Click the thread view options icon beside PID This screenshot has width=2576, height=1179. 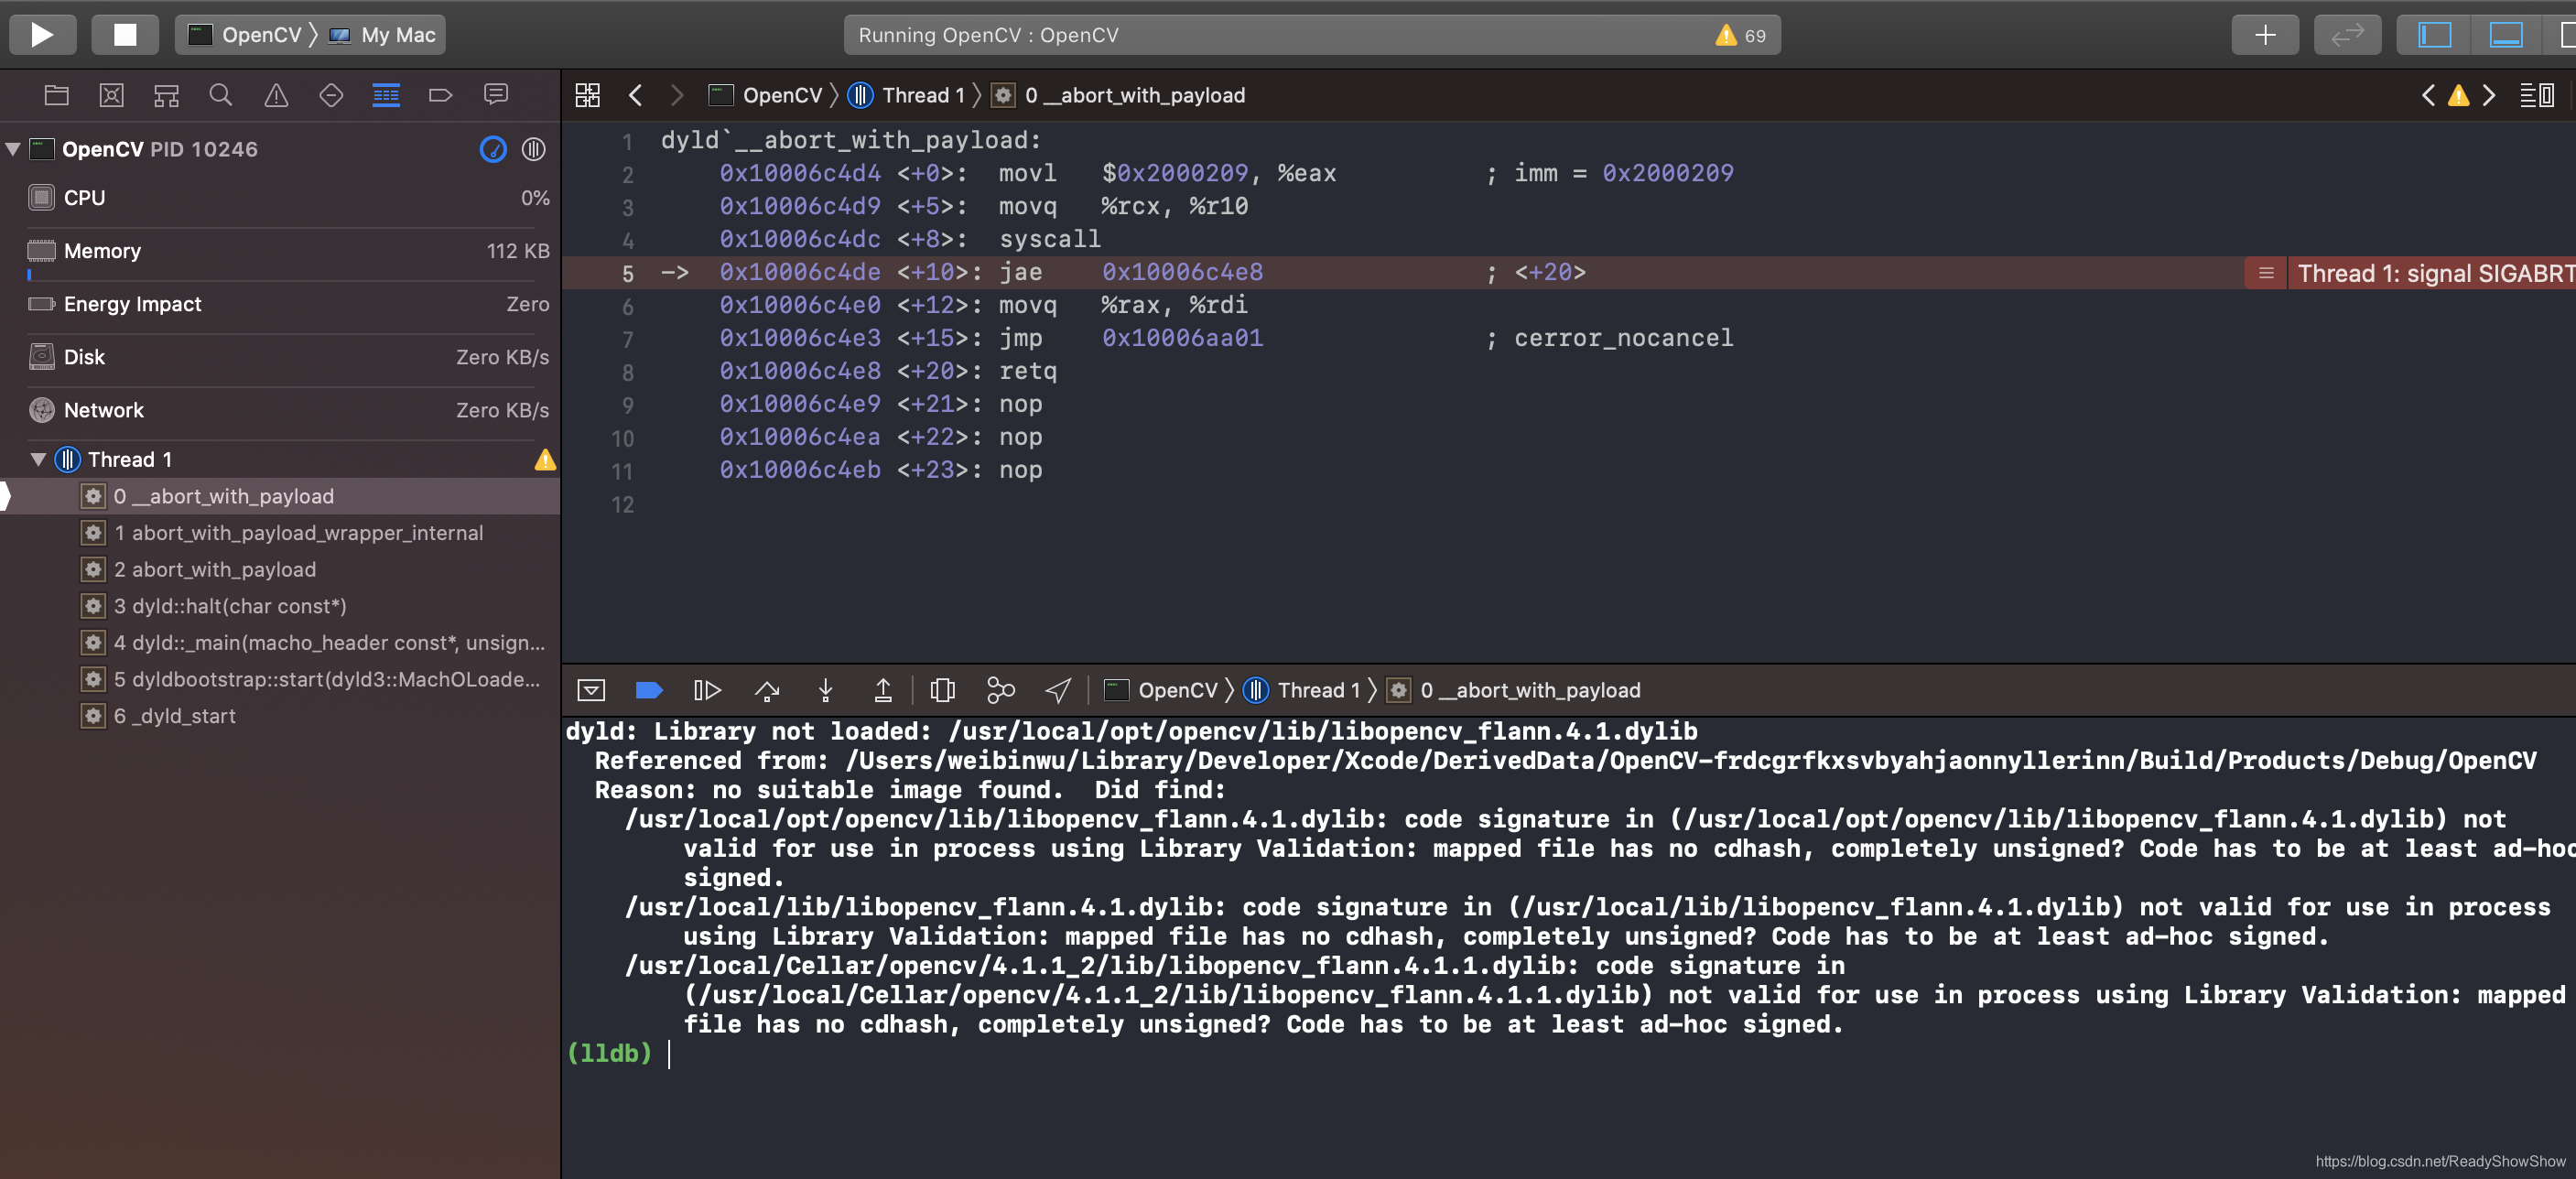(534, 149)
